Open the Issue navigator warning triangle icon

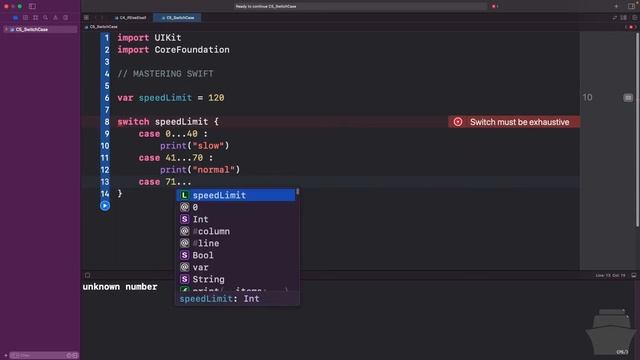(56, 18)
